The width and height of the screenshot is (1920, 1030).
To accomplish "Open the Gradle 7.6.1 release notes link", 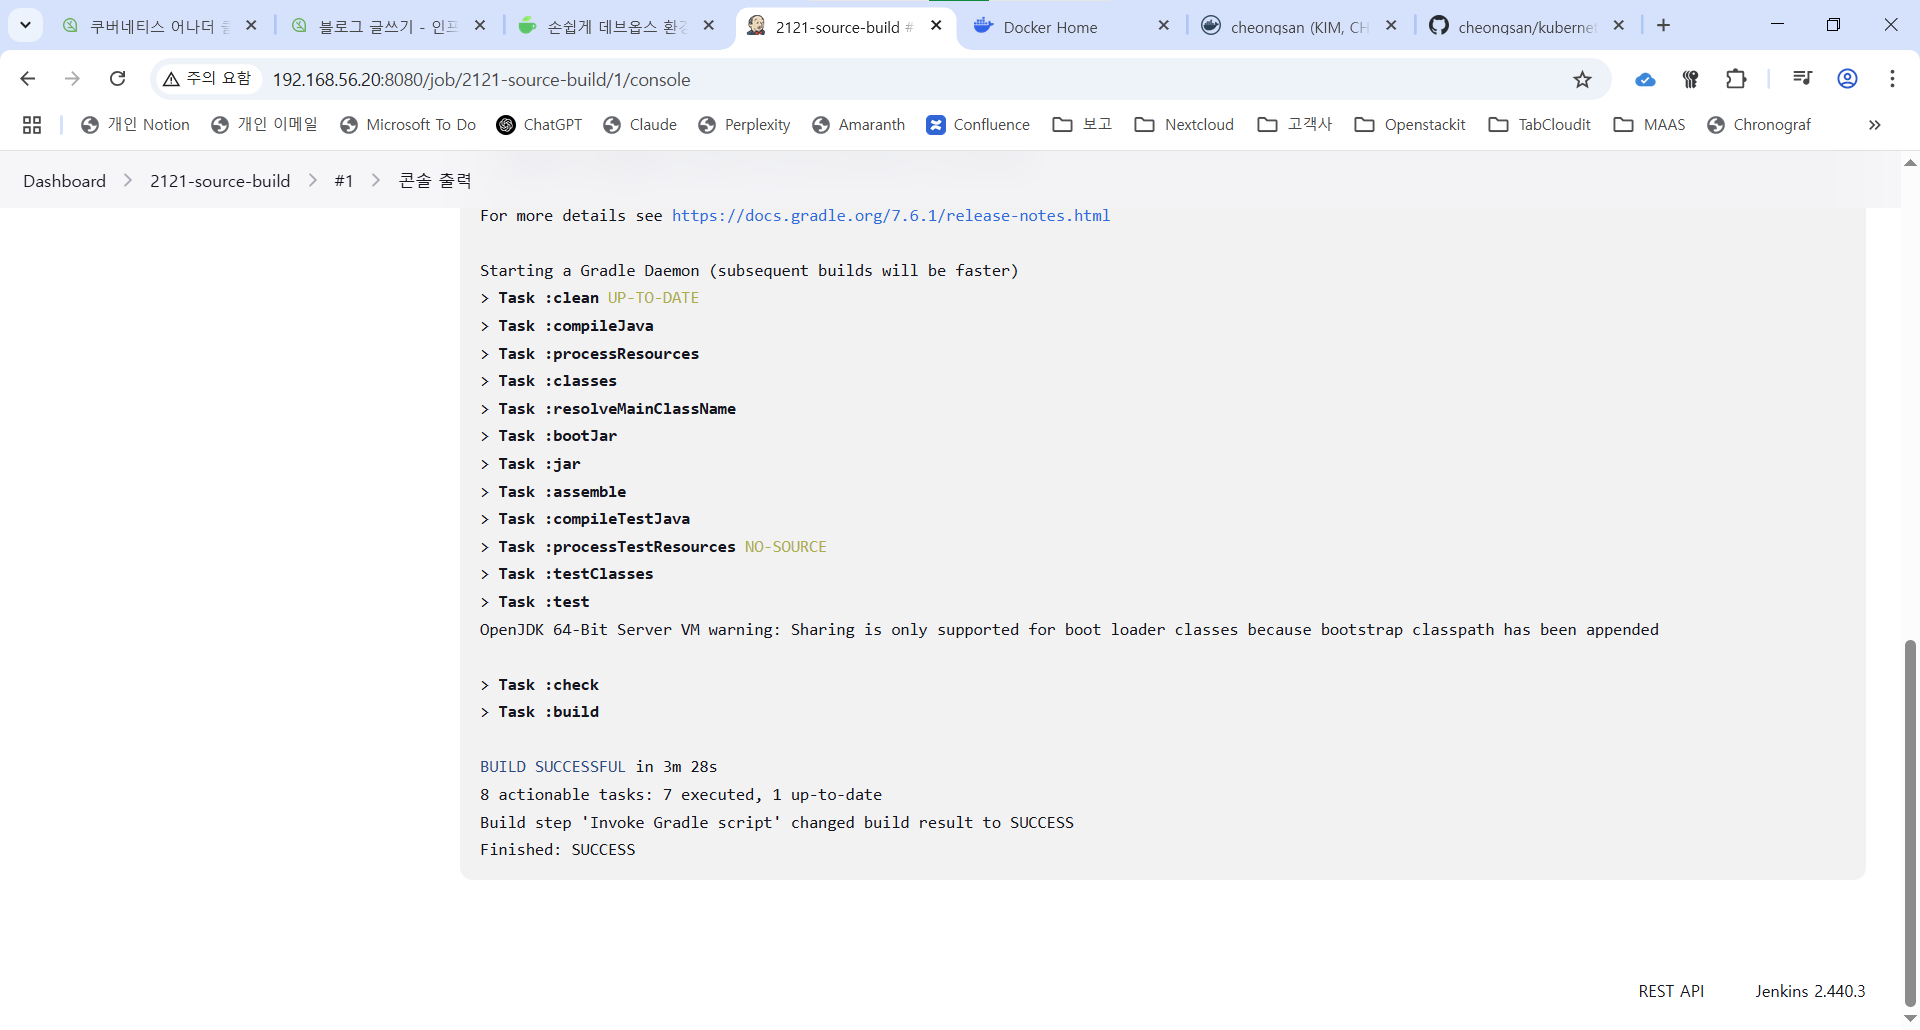I will pyautogui.click(x=891, y=216).
